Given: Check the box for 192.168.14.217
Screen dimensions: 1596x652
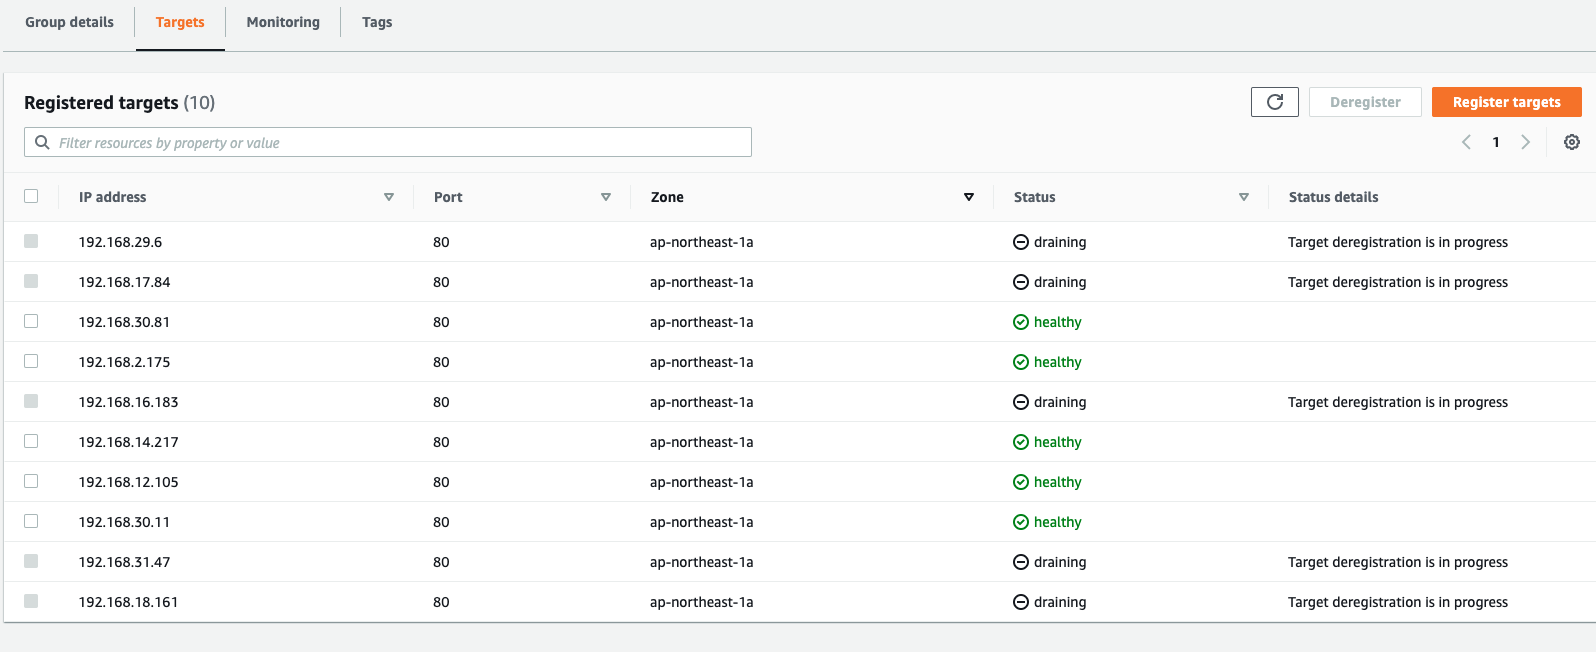Looking at the screenshot, I should [31, 441].
